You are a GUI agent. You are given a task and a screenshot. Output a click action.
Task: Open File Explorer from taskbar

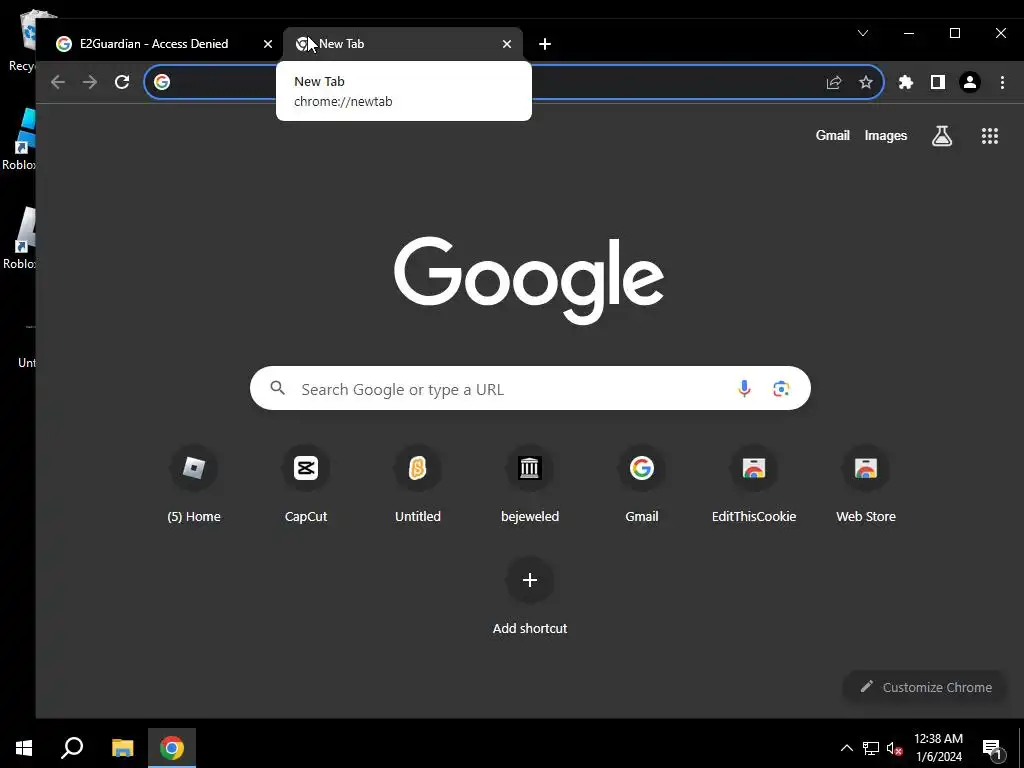point(122,748)
